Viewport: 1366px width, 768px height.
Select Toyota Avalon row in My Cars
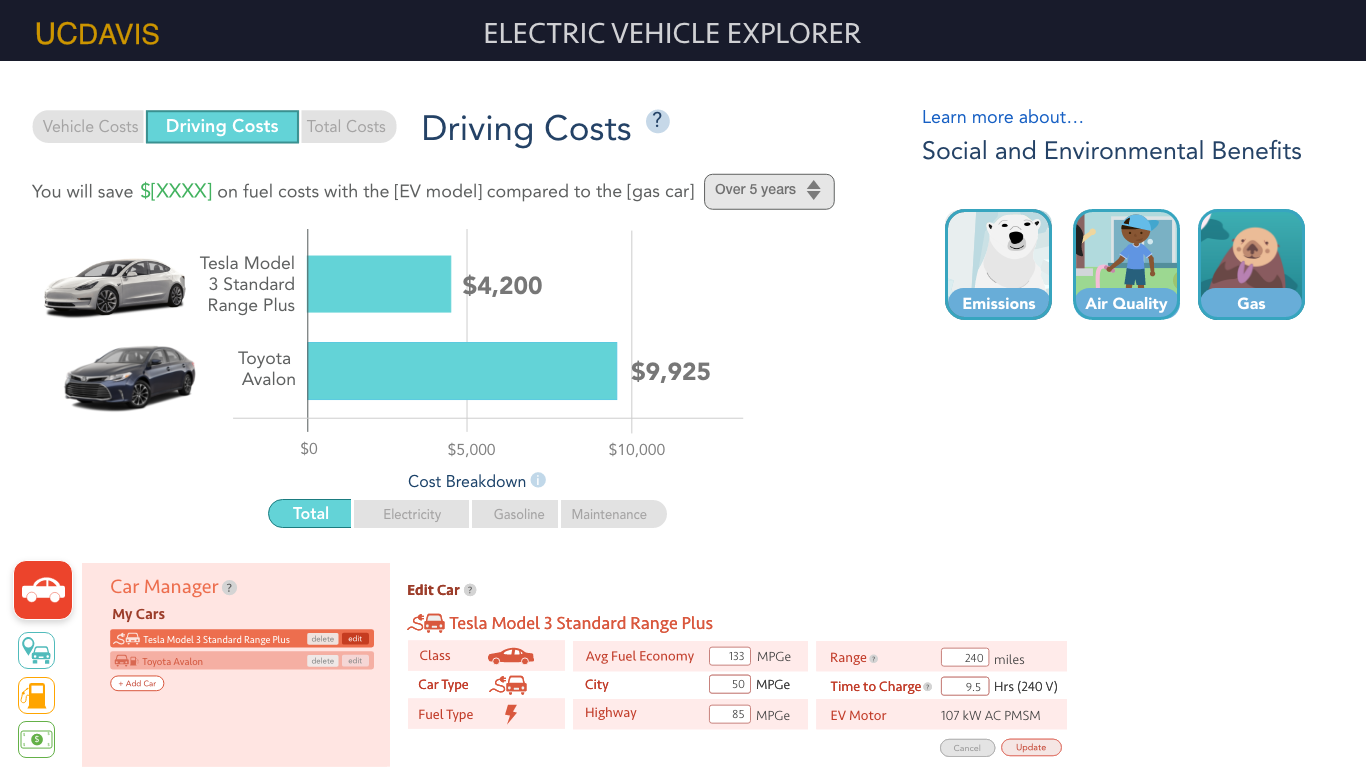click(241, 661)
